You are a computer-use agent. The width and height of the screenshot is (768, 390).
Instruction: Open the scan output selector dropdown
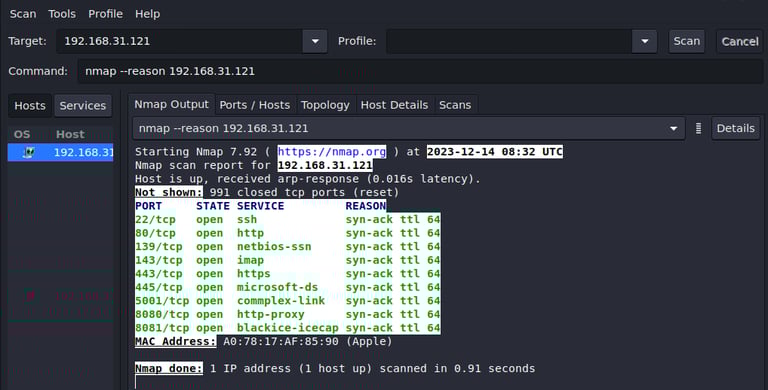coord(408,128)
